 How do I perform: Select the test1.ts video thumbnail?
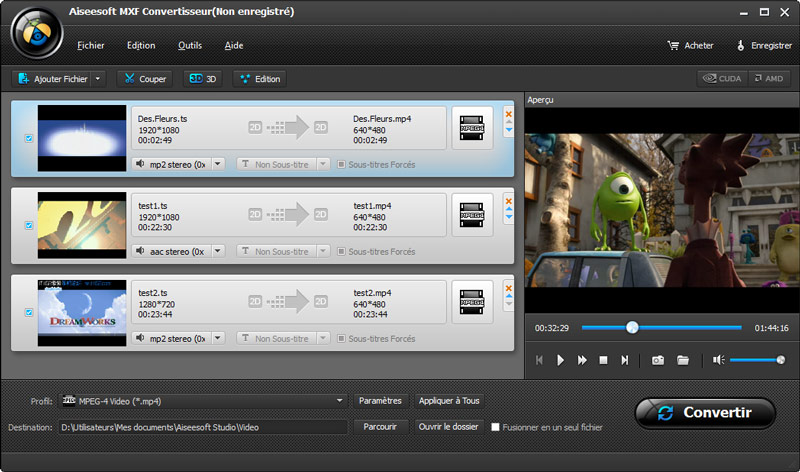82,225
